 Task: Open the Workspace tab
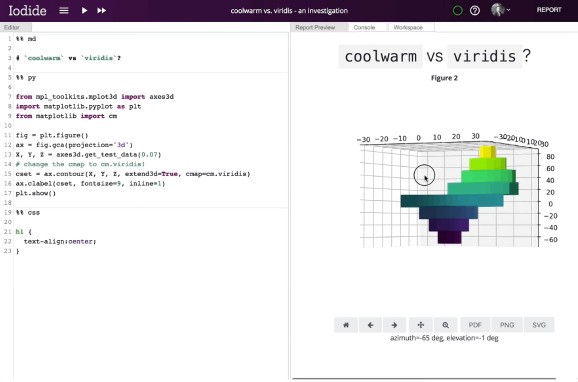(x=408, y=27)
